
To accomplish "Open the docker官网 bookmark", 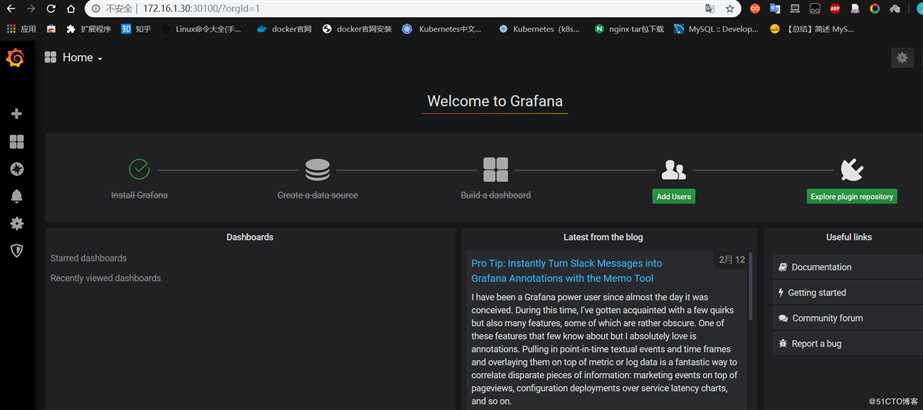I will (x=285, y=28).
